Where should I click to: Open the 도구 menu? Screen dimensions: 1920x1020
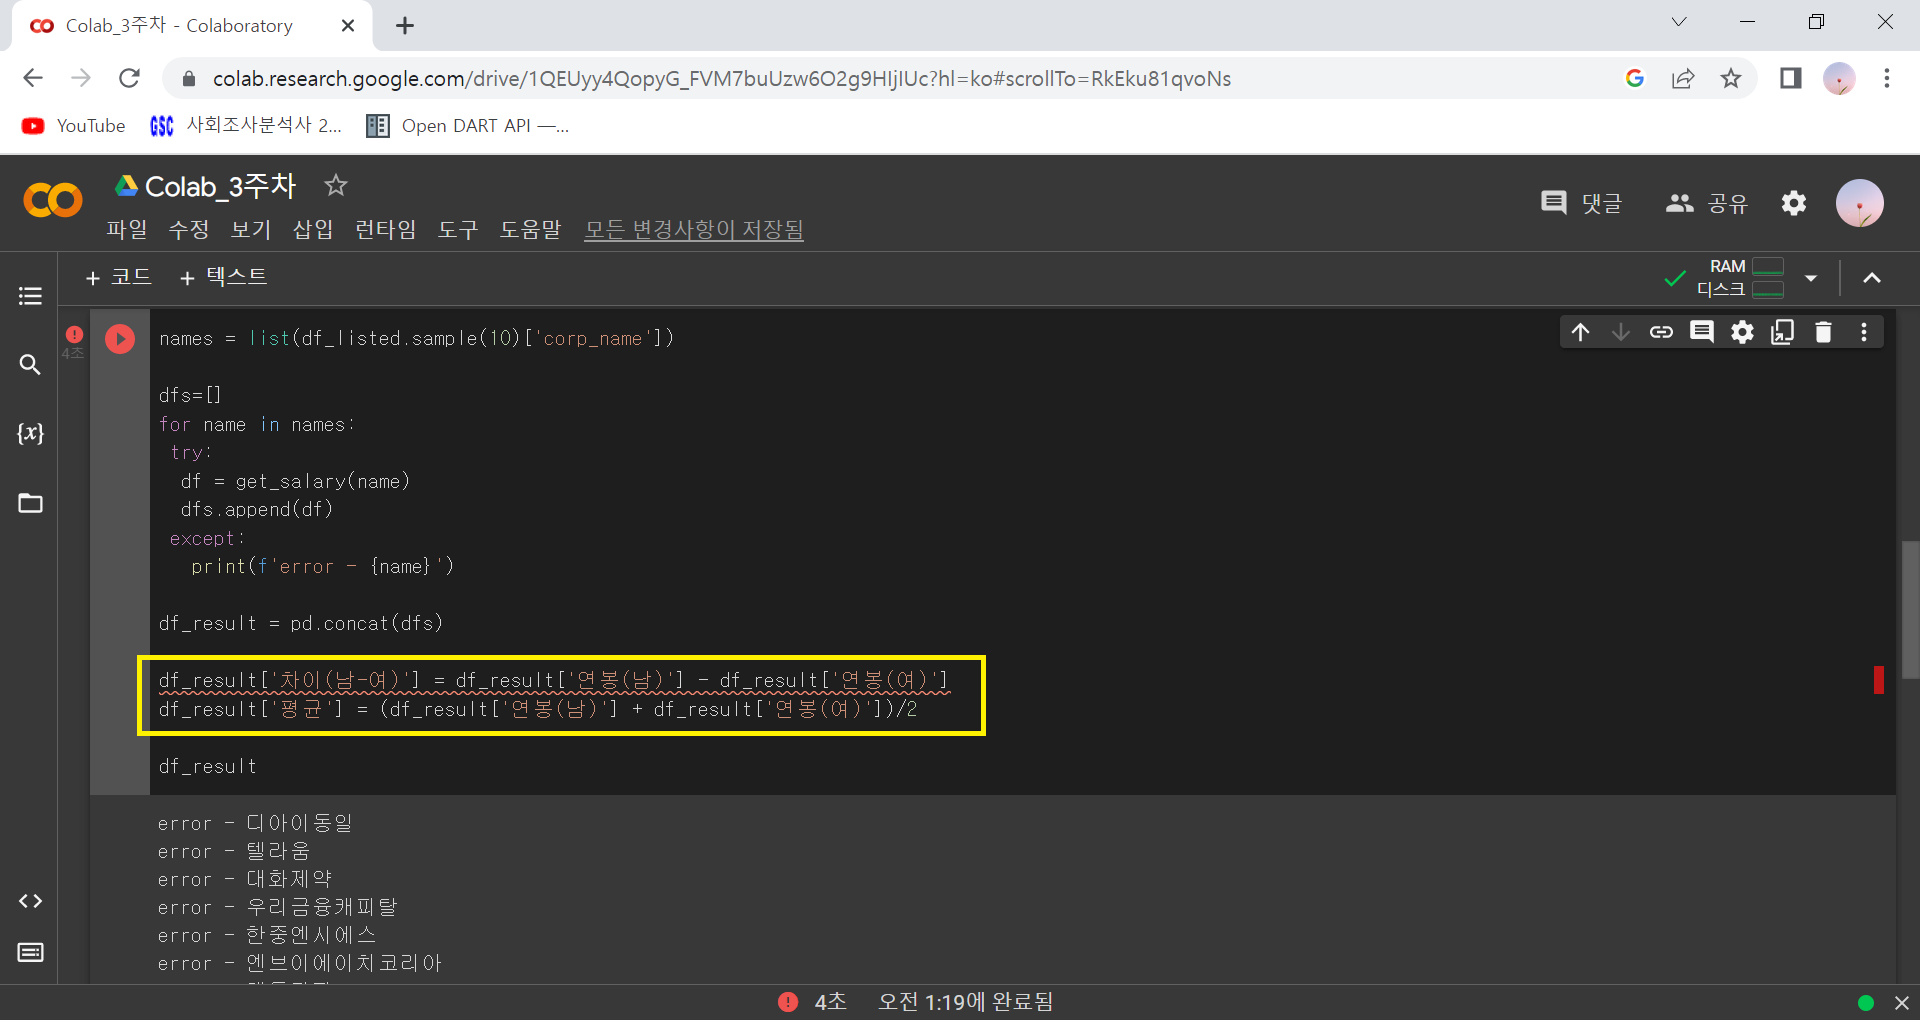click(x=458, y=230)
